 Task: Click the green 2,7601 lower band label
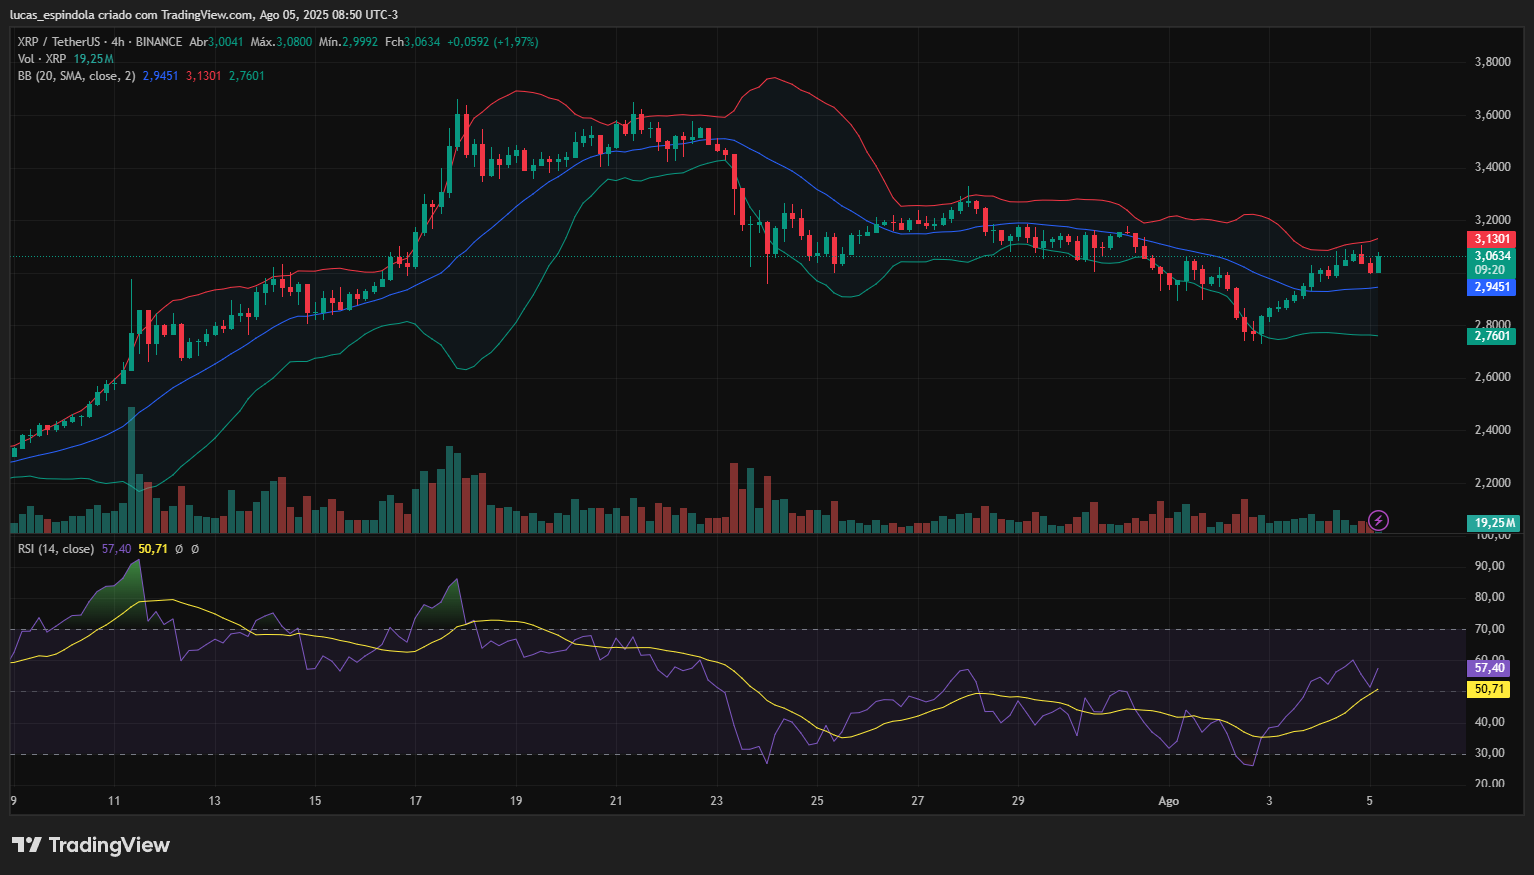click(1491, 336)
